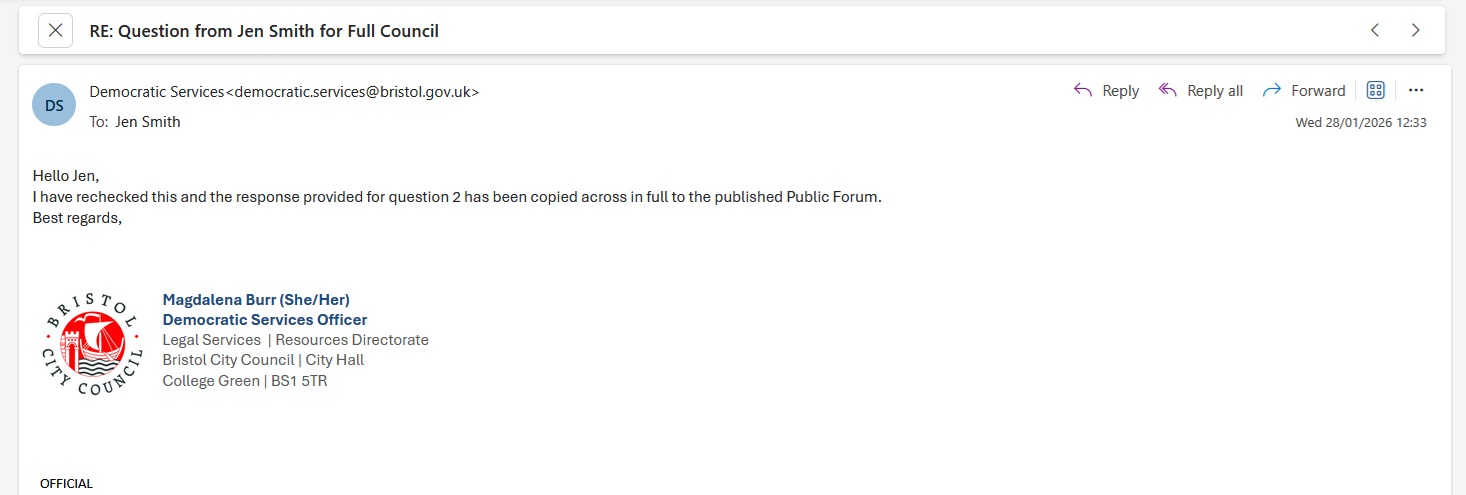The width and height of the screenshot is (1466, 495).
Task: Go to the previous message using left chevron
Action: click(1375, 30)
